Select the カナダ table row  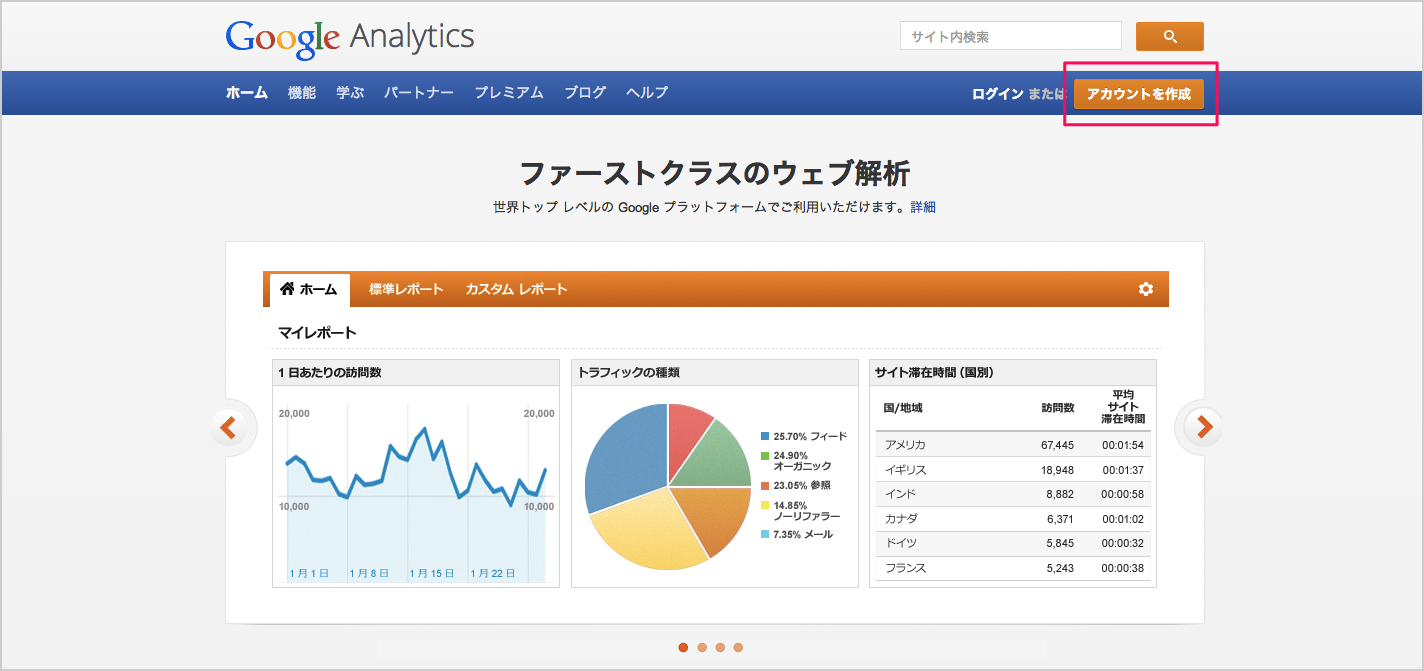point(1015,519)
